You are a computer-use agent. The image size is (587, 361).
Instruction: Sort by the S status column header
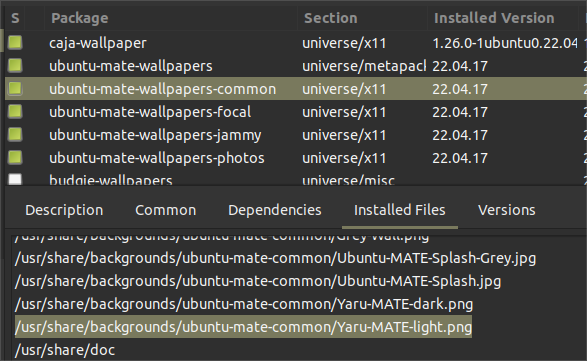pos(15,18)
